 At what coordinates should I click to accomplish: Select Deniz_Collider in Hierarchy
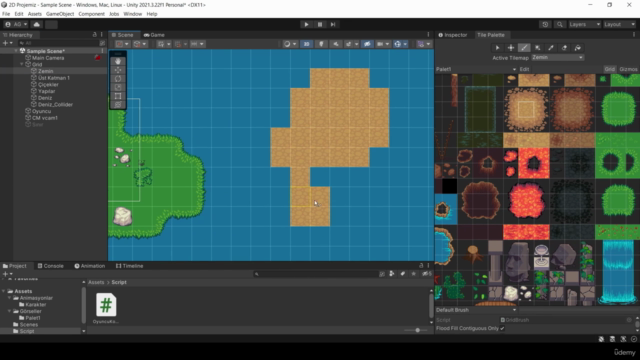pyautogui.click(x=55, y=104)
